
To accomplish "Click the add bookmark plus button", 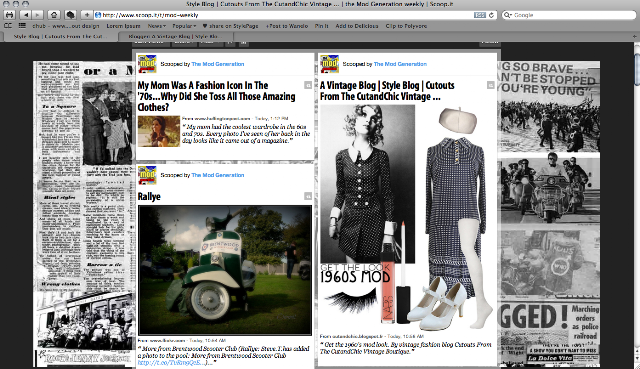I will [87, 15].
